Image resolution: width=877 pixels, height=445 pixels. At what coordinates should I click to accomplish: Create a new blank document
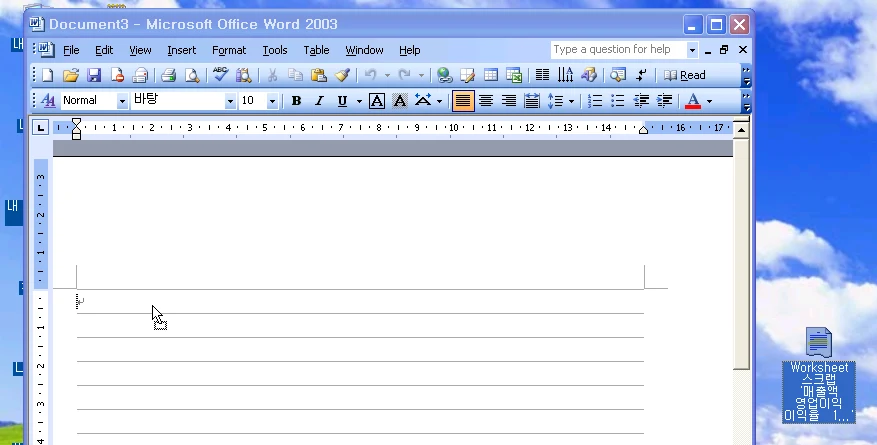pyautogui.click(x=48, y=75)
